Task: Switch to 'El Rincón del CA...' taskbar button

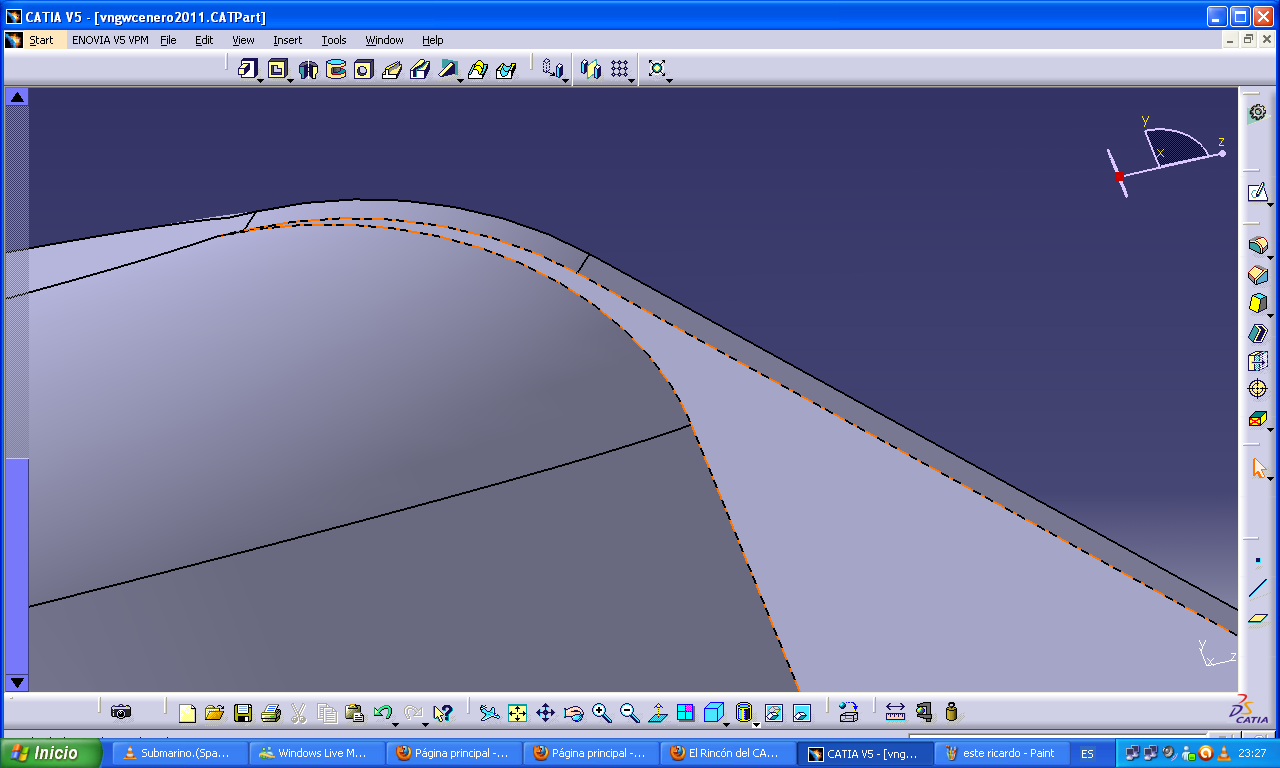Action: point(728,753)
